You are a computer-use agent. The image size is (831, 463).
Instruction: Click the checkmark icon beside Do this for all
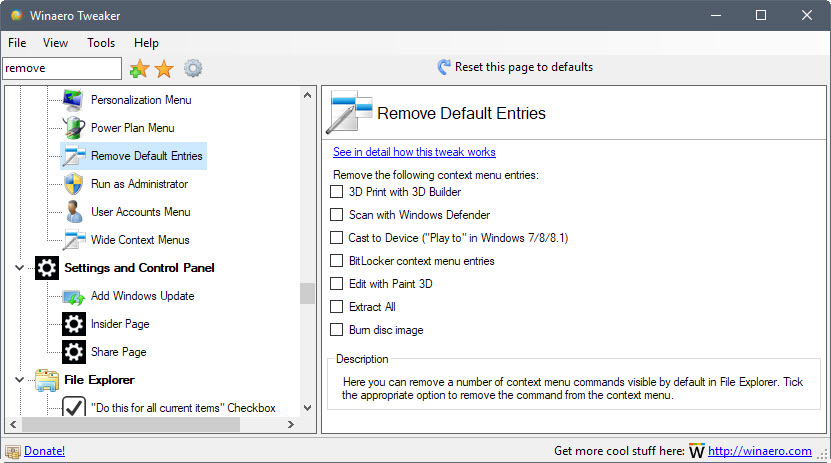click(74, 407)
